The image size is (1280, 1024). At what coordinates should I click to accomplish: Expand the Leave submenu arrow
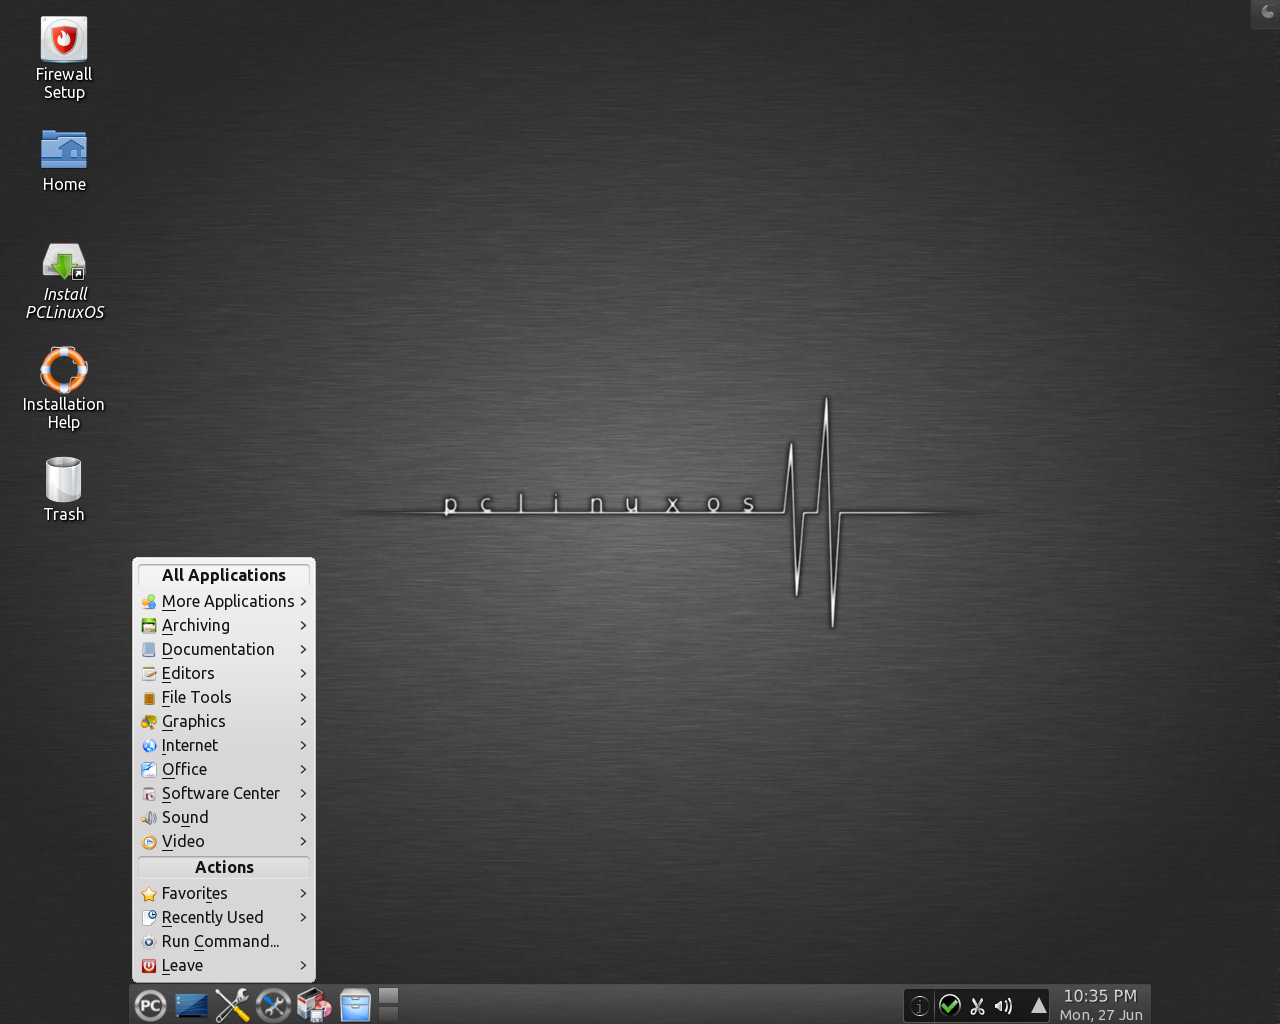tap(303, 965)
